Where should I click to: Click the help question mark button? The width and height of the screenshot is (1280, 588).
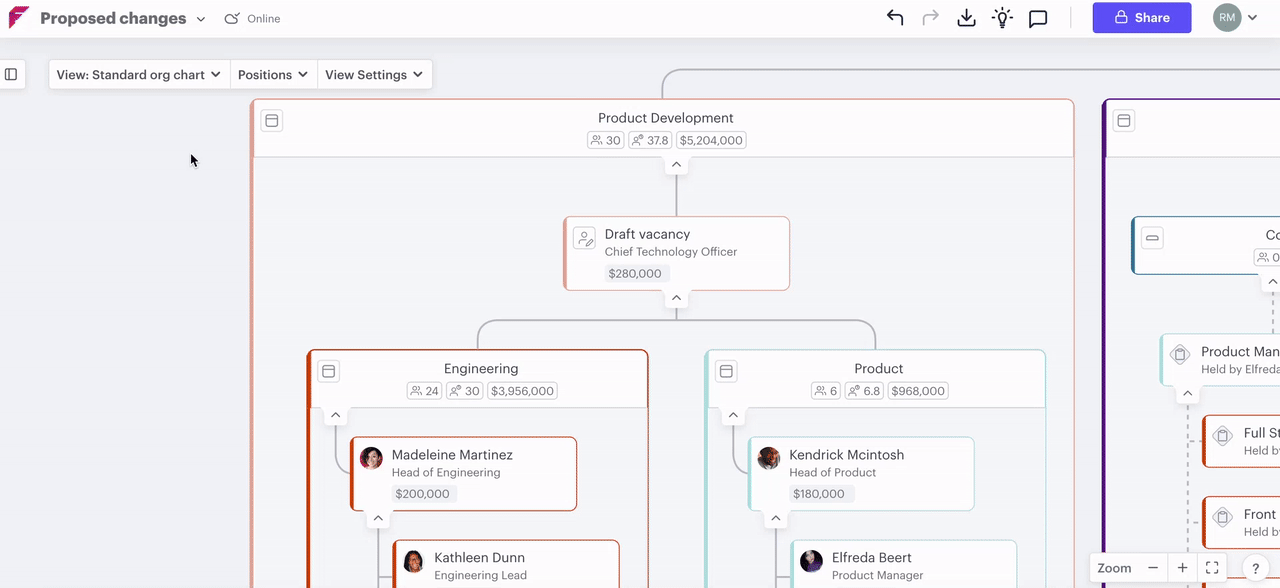(1256, 568)
